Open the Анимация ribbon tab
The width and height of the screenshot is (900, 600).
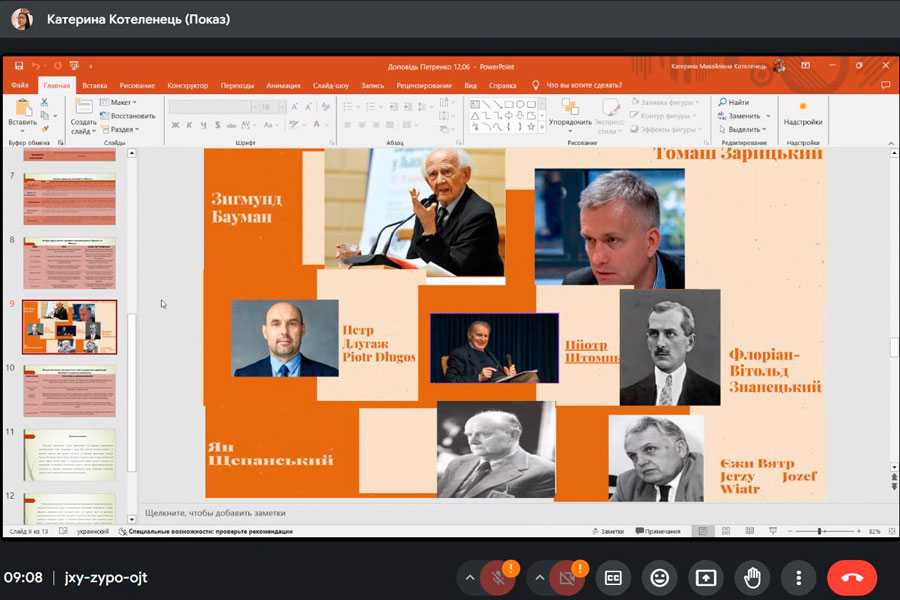[x=283, y=86]
